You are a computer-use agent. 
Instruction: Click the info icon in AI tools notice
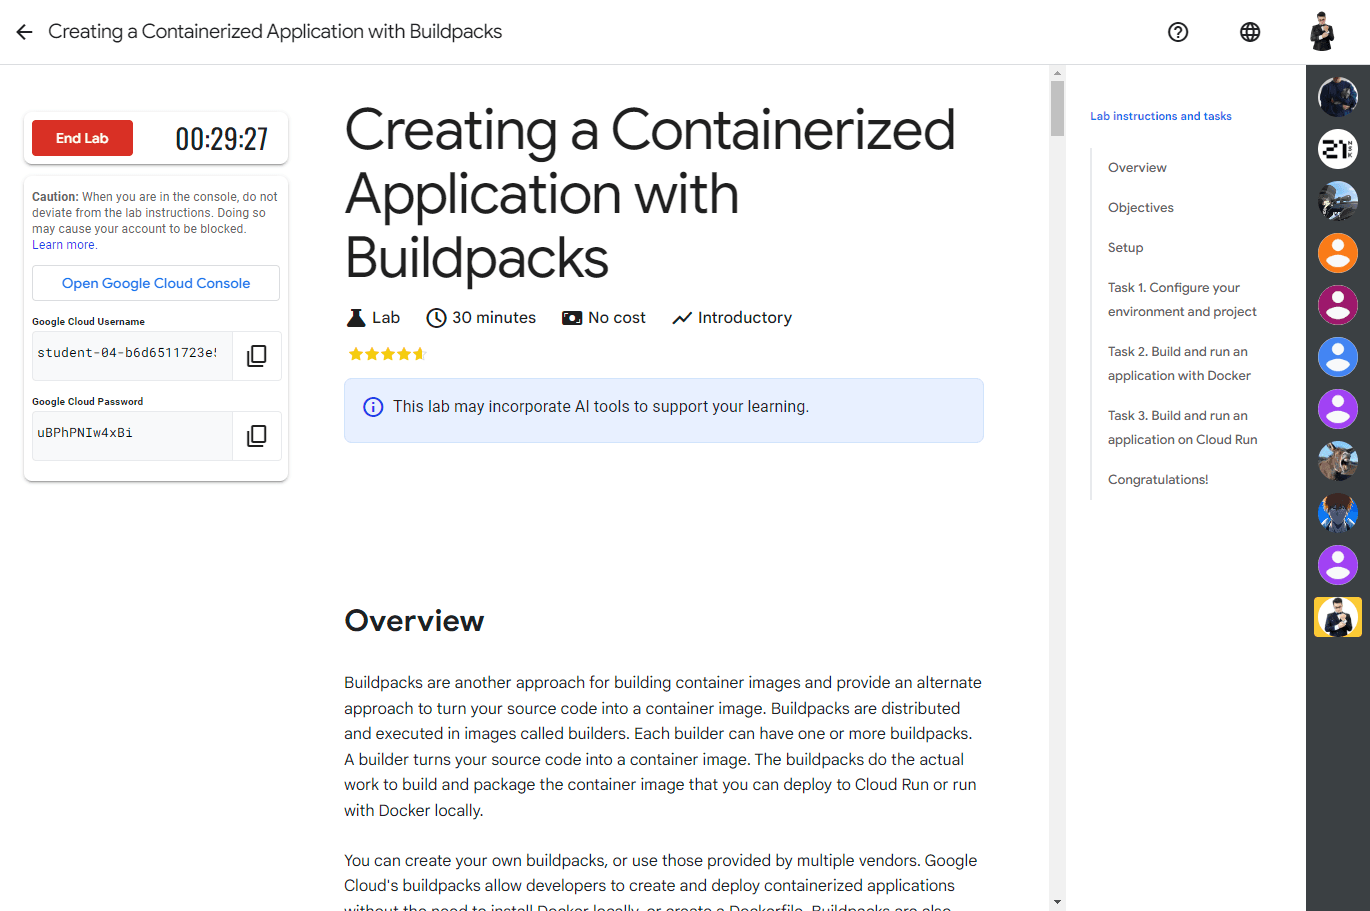(373, 407)
